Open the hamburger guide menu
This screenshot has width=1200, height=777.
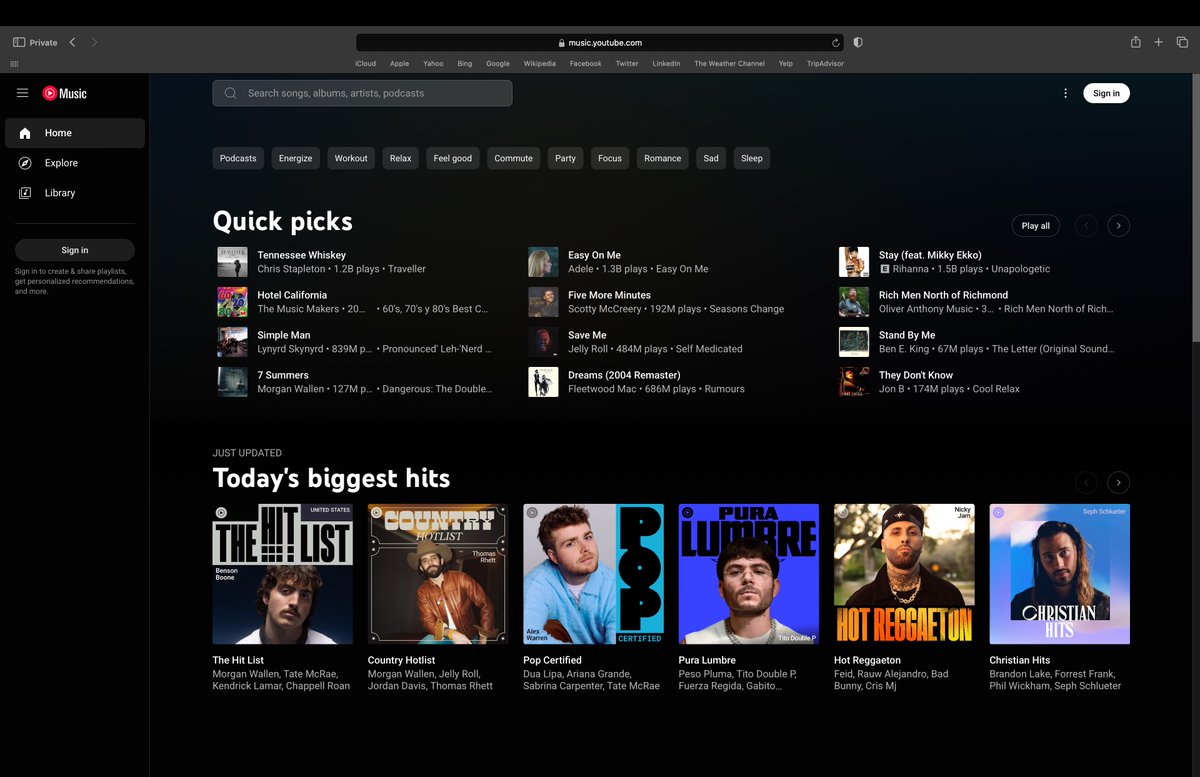22,93
